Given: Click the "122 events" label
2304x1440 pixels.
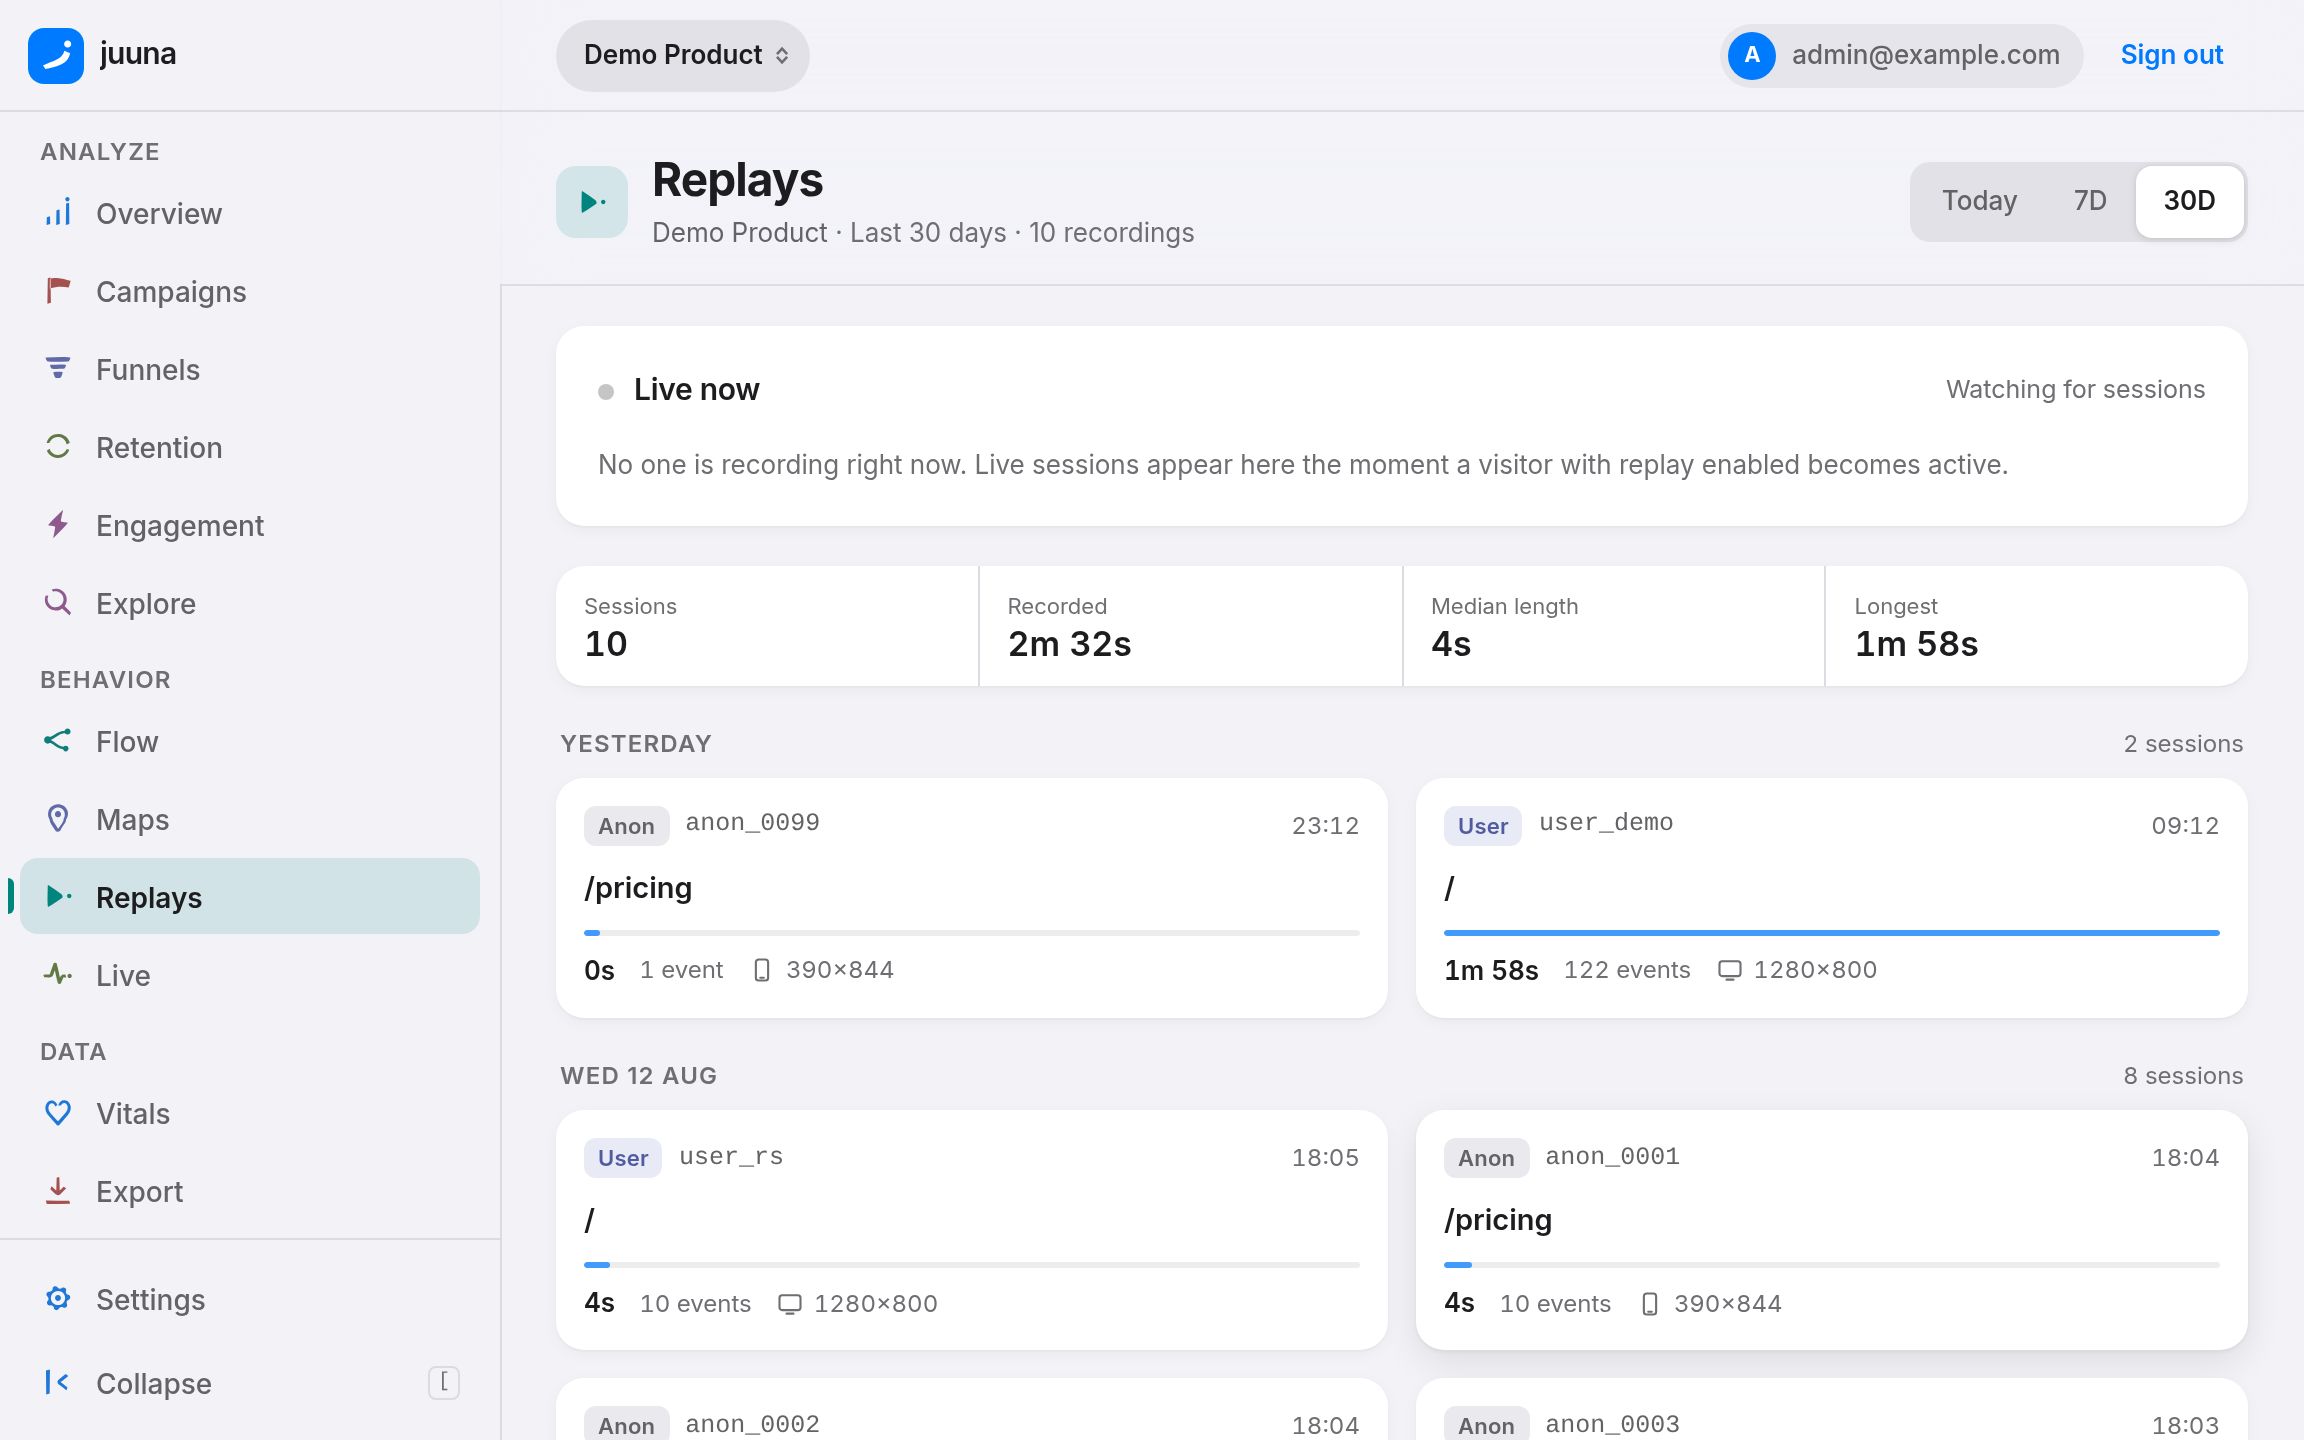Looking at the screenshot, I should click(1627, 970).
